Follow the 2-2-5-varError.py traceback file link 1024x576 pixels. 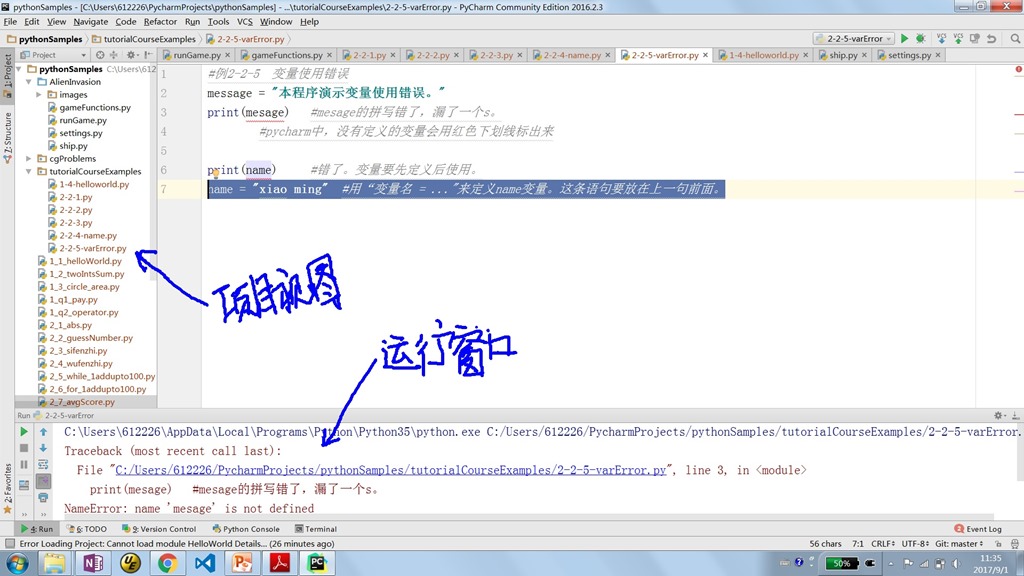point(391,470)
